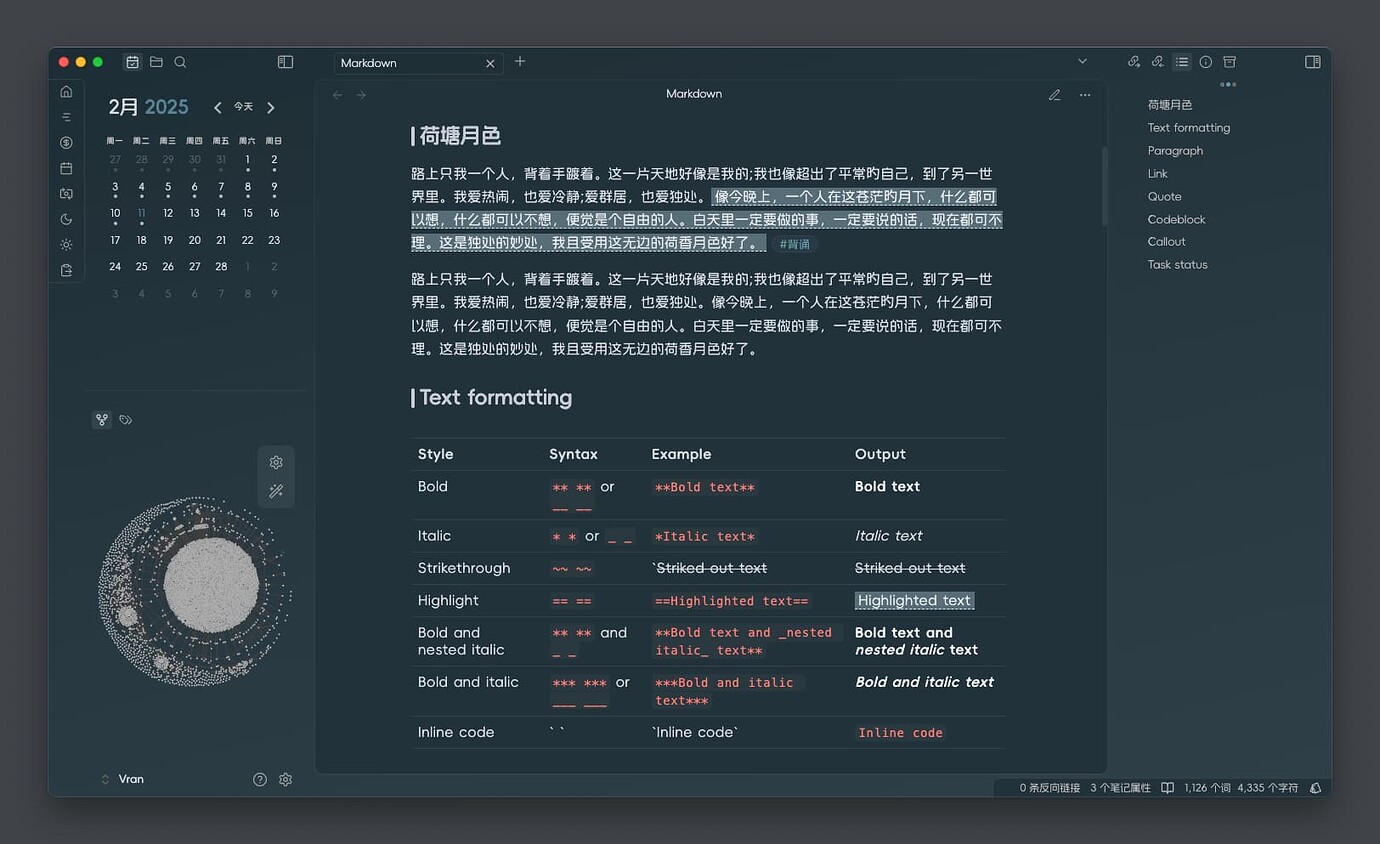1380x844 pixels.
Task: Click the graph animation magic wand icon
Action: point(276,491)
